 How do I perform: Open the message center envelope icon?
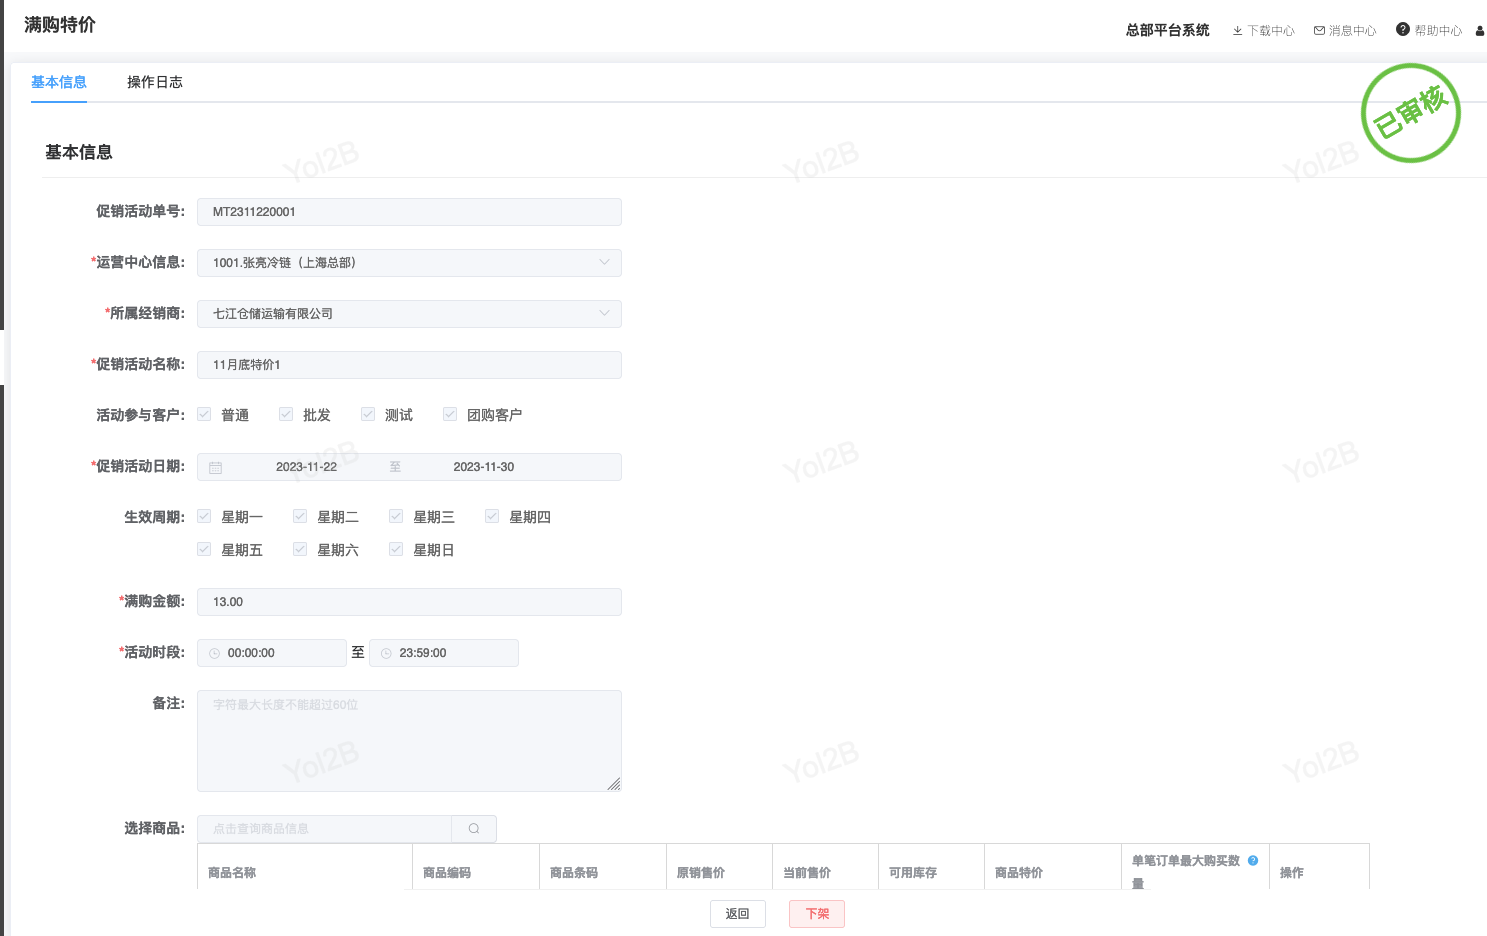pyautogui.click(x=1319, y=31)
